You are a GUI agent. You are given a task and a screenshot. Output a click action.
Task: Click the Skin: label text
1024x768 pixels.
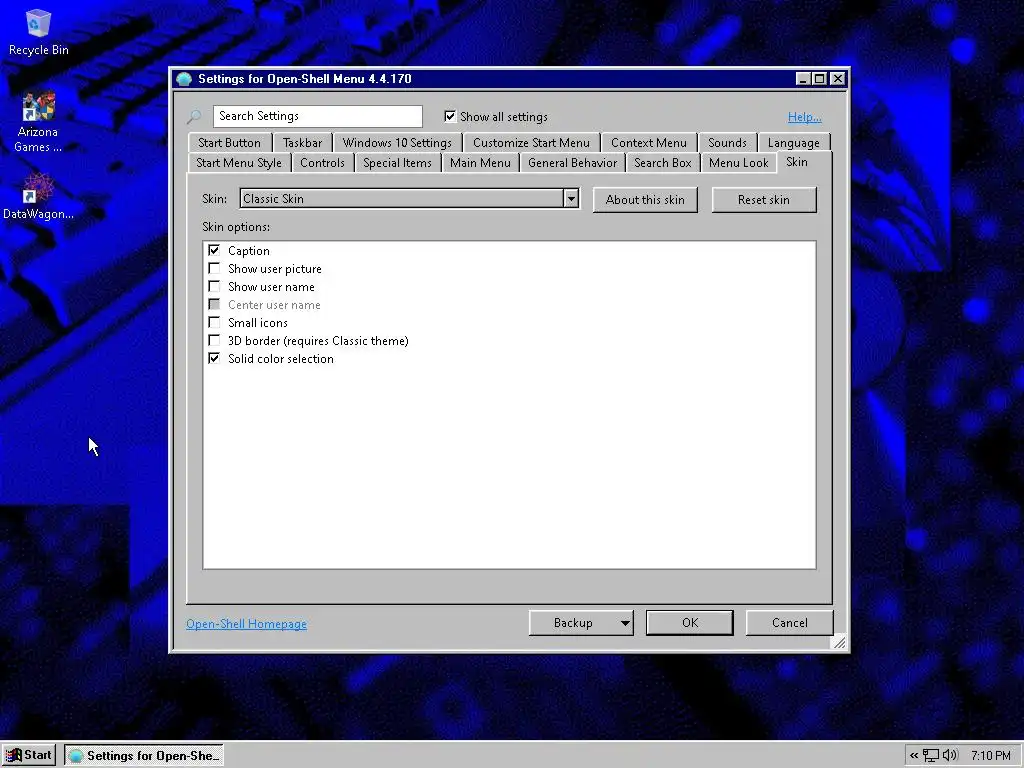click(x=214, y=199)
